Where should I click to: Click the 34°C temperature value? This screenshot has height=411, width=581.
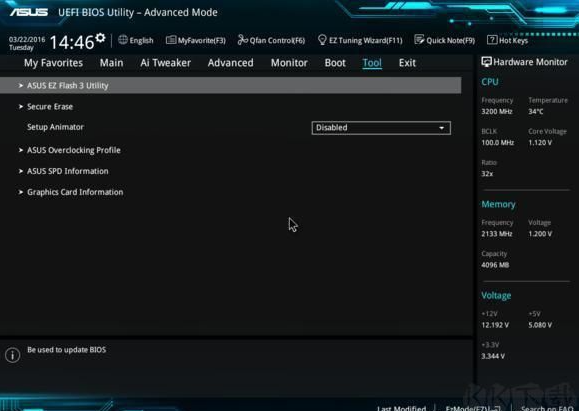pyautogui.click(x=536, y=112)
